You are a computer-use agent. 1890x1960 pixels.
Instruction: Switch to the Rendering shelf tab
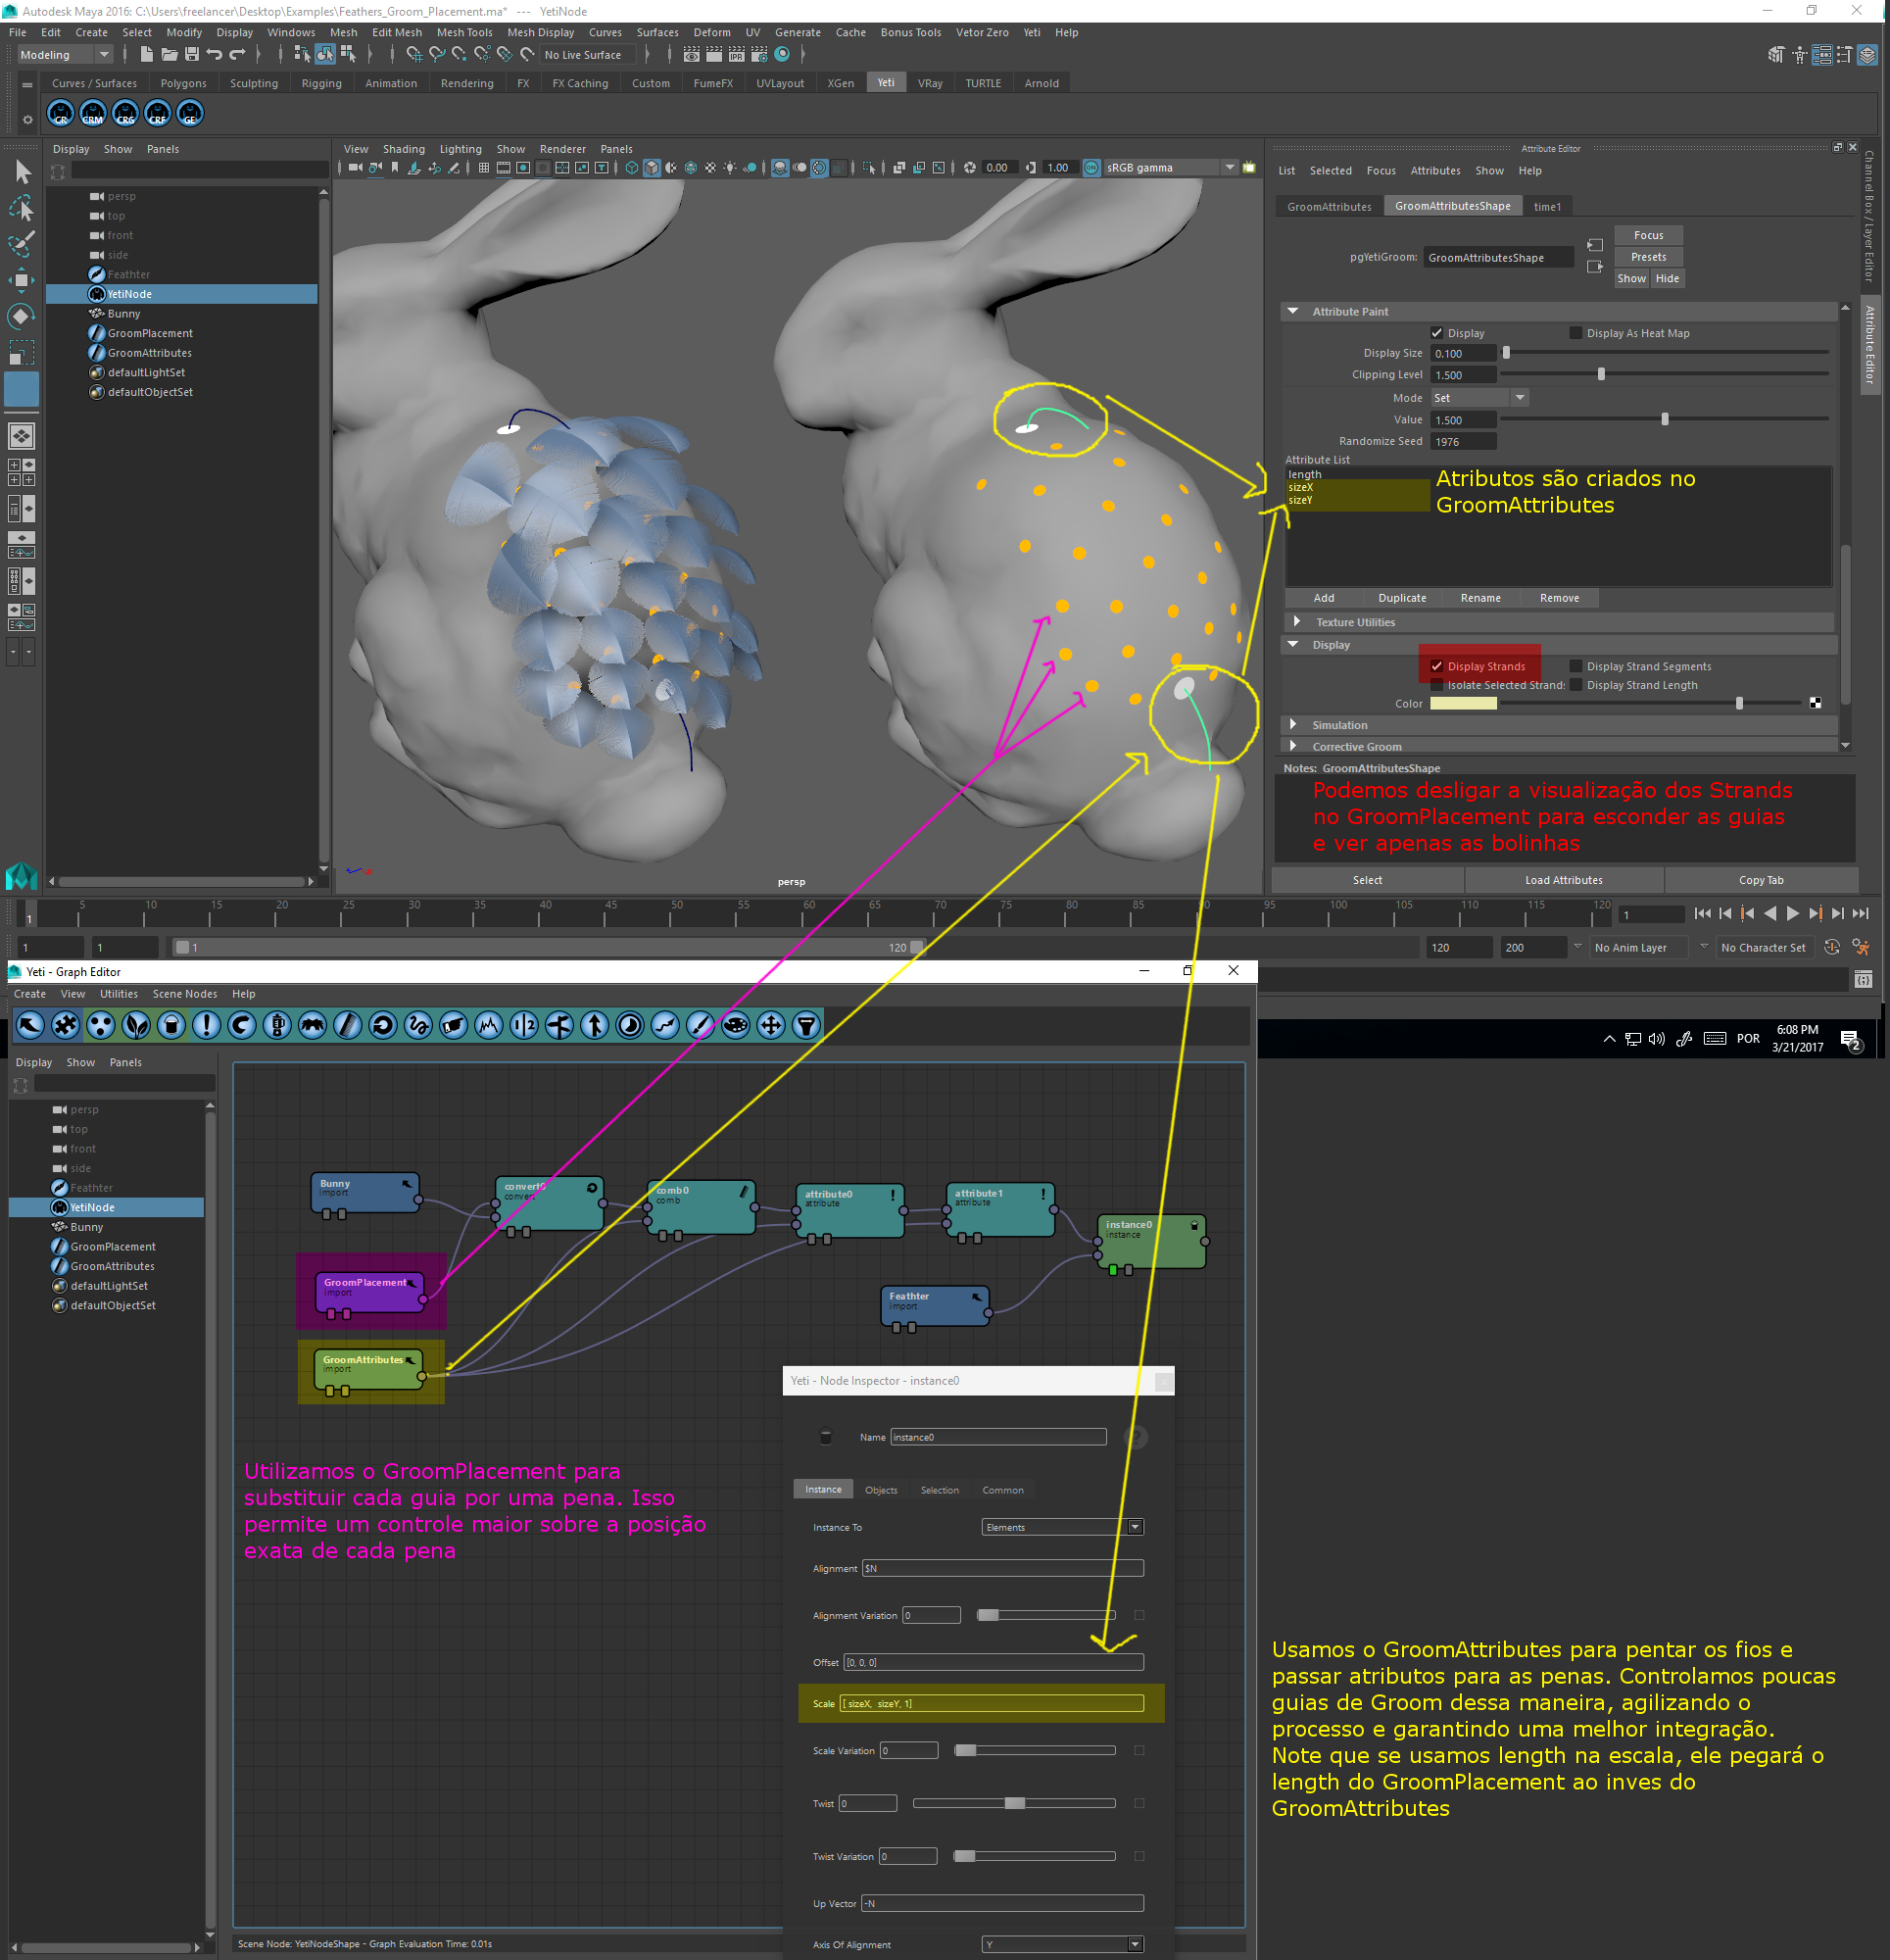[x=466, y=84]
